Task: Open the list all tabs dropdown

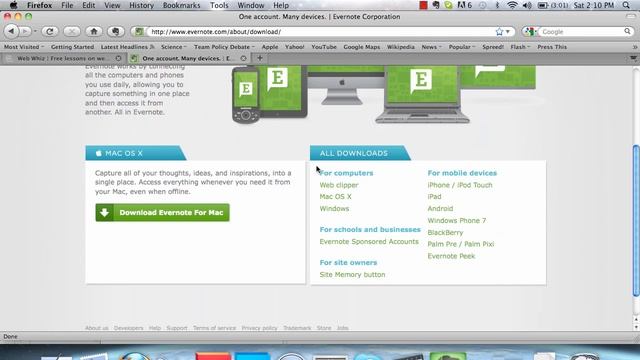Action: 633,58
